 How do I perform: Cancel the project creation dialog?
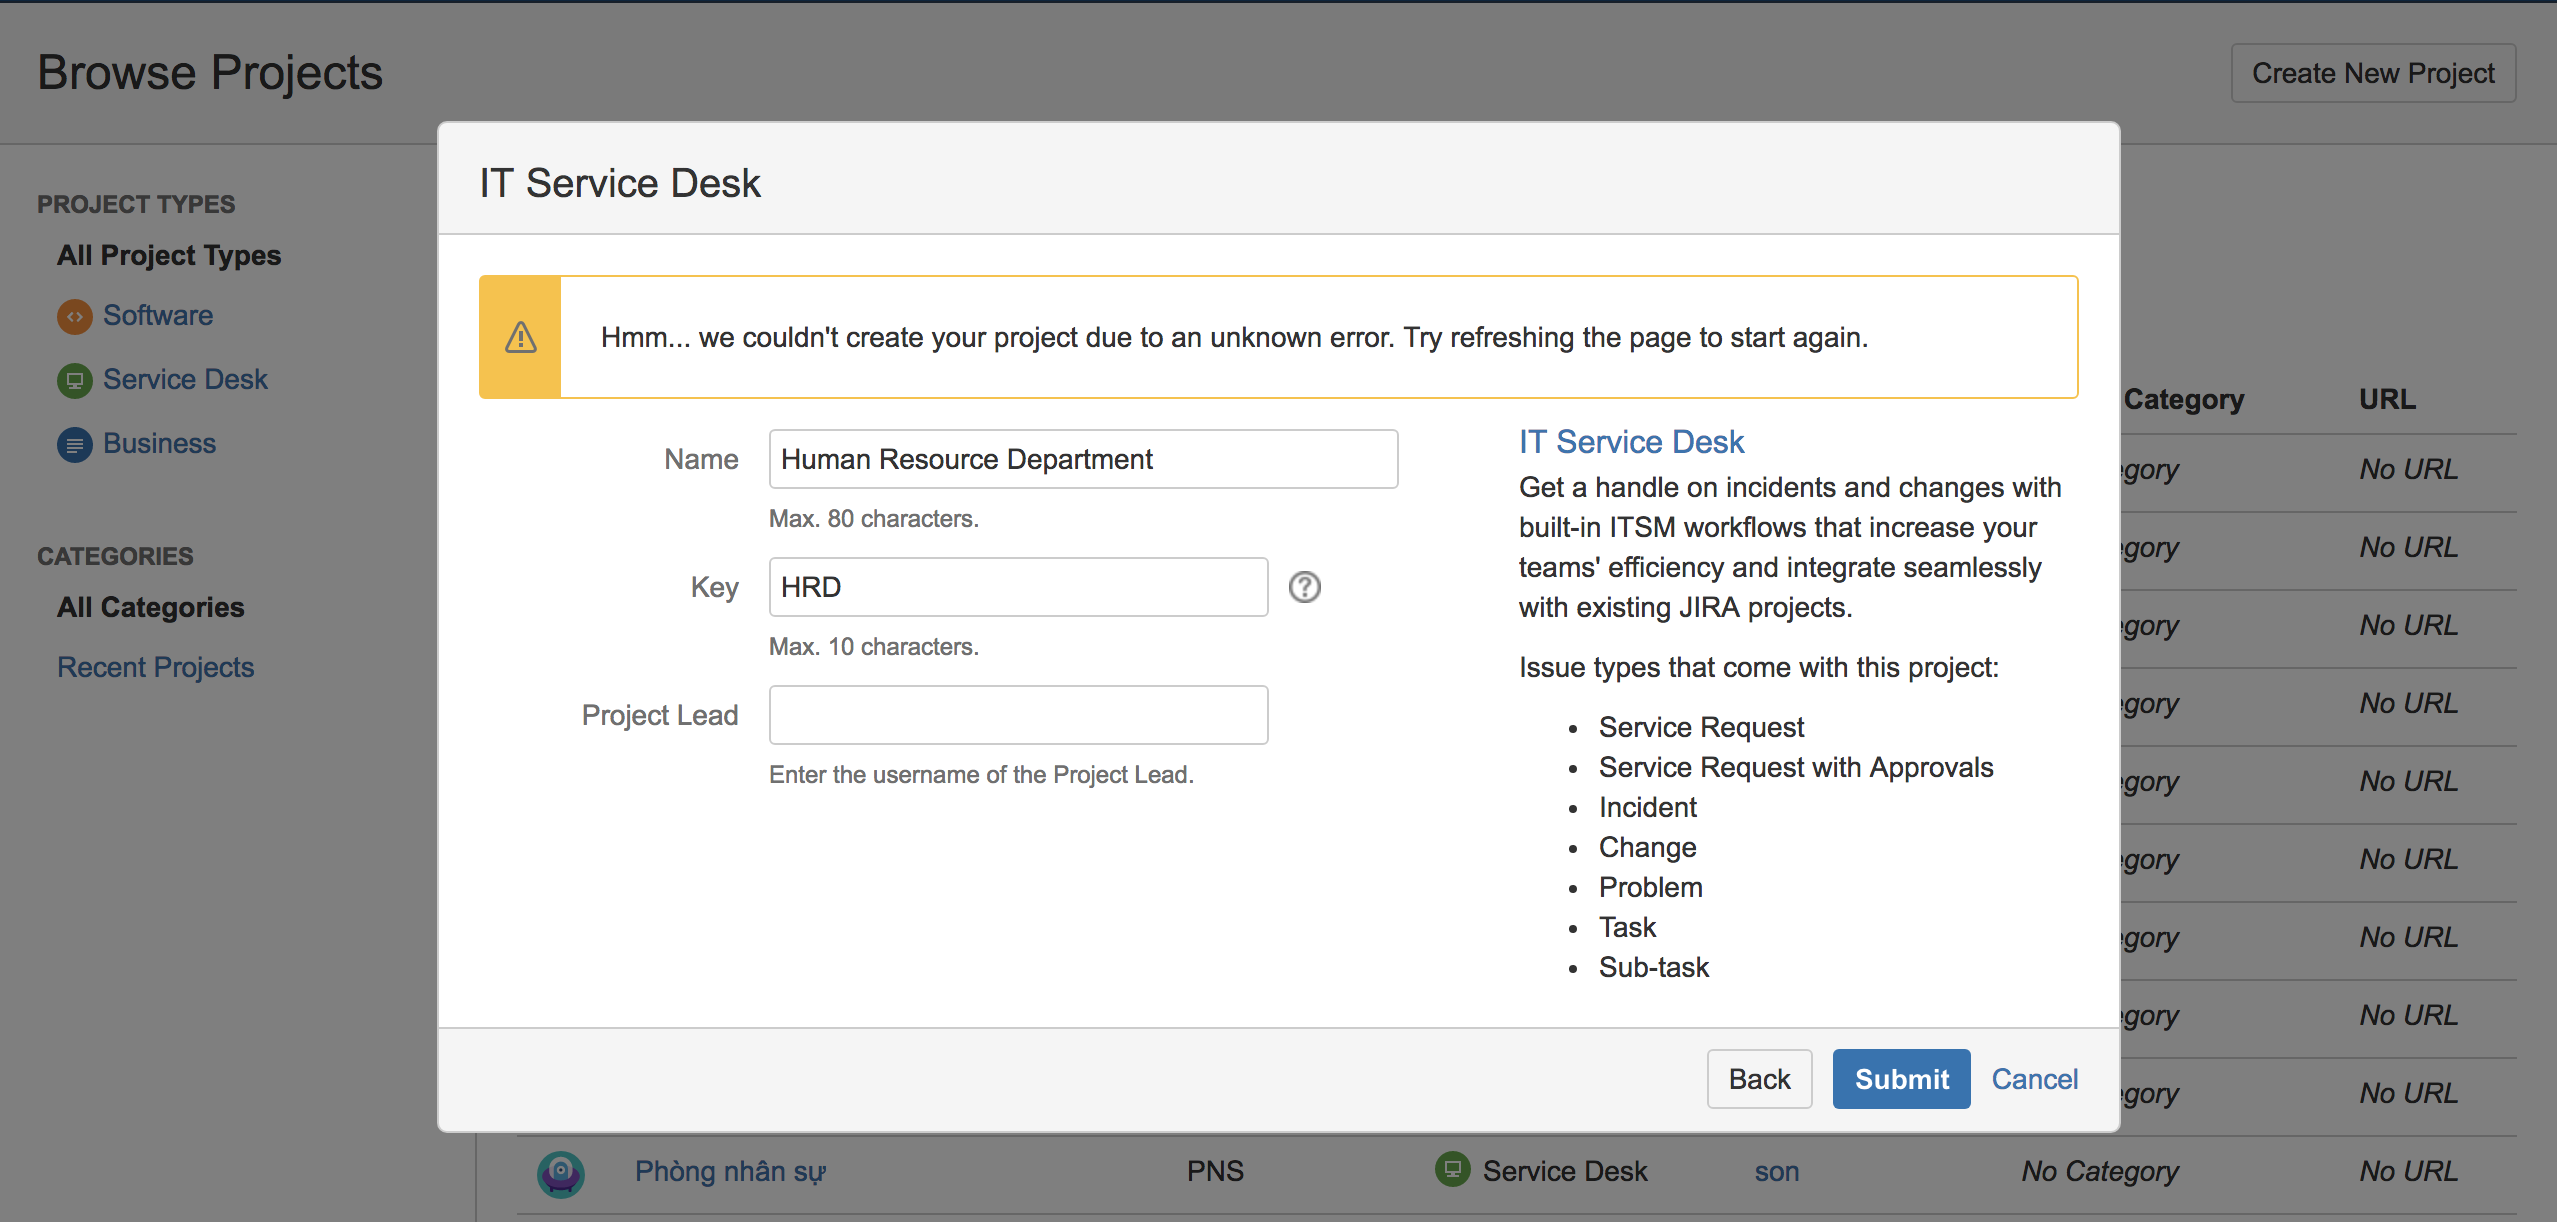(x=2034, y=1079)
